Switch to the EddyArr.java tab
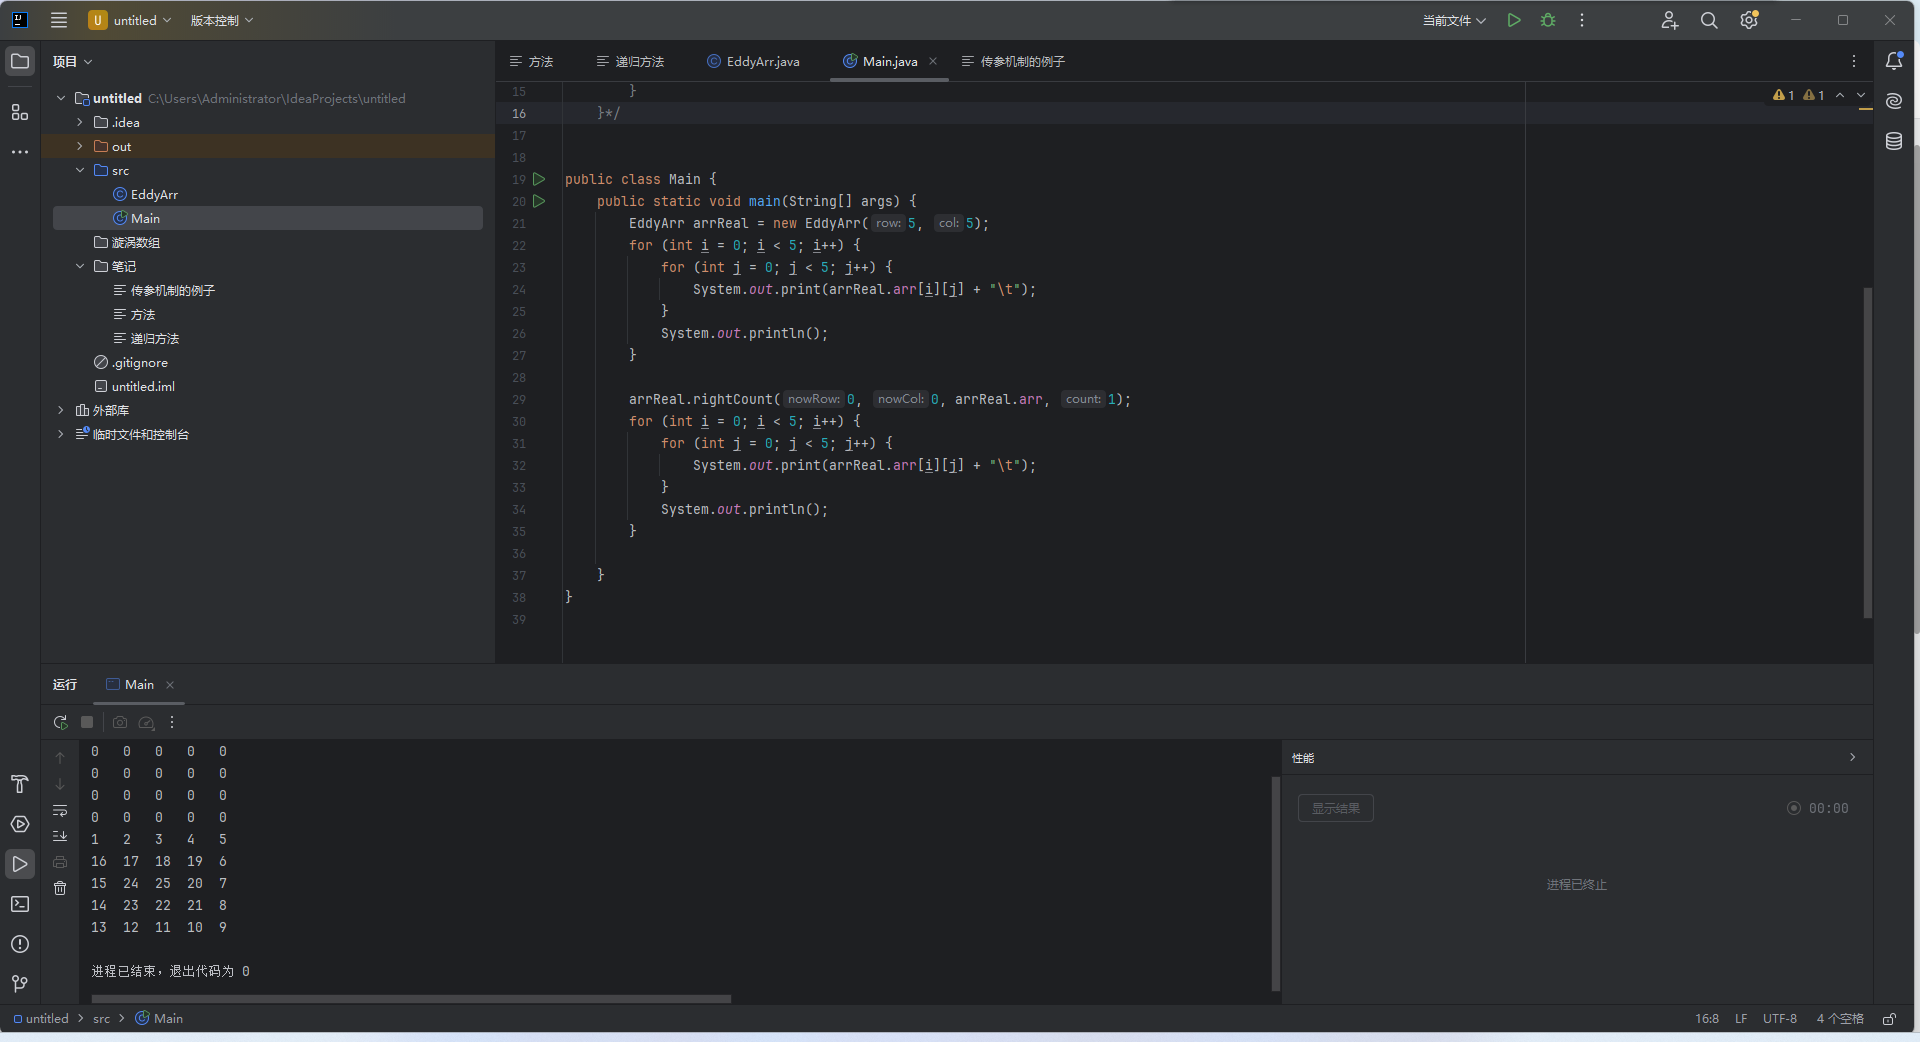Image resolution: width=1920 pixels, height=1042 pixels. click(x=753, y=62)
